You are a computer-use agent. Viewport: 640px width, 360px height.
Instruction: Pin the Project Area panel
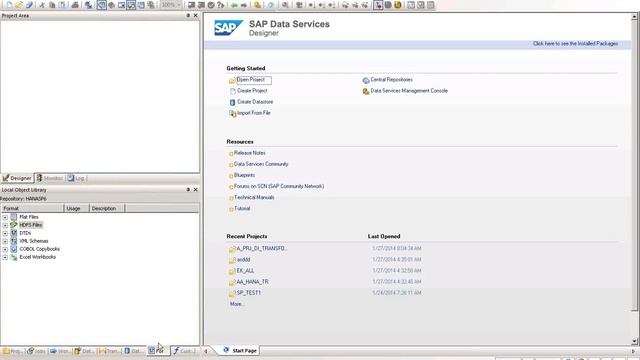coord(188,16)
